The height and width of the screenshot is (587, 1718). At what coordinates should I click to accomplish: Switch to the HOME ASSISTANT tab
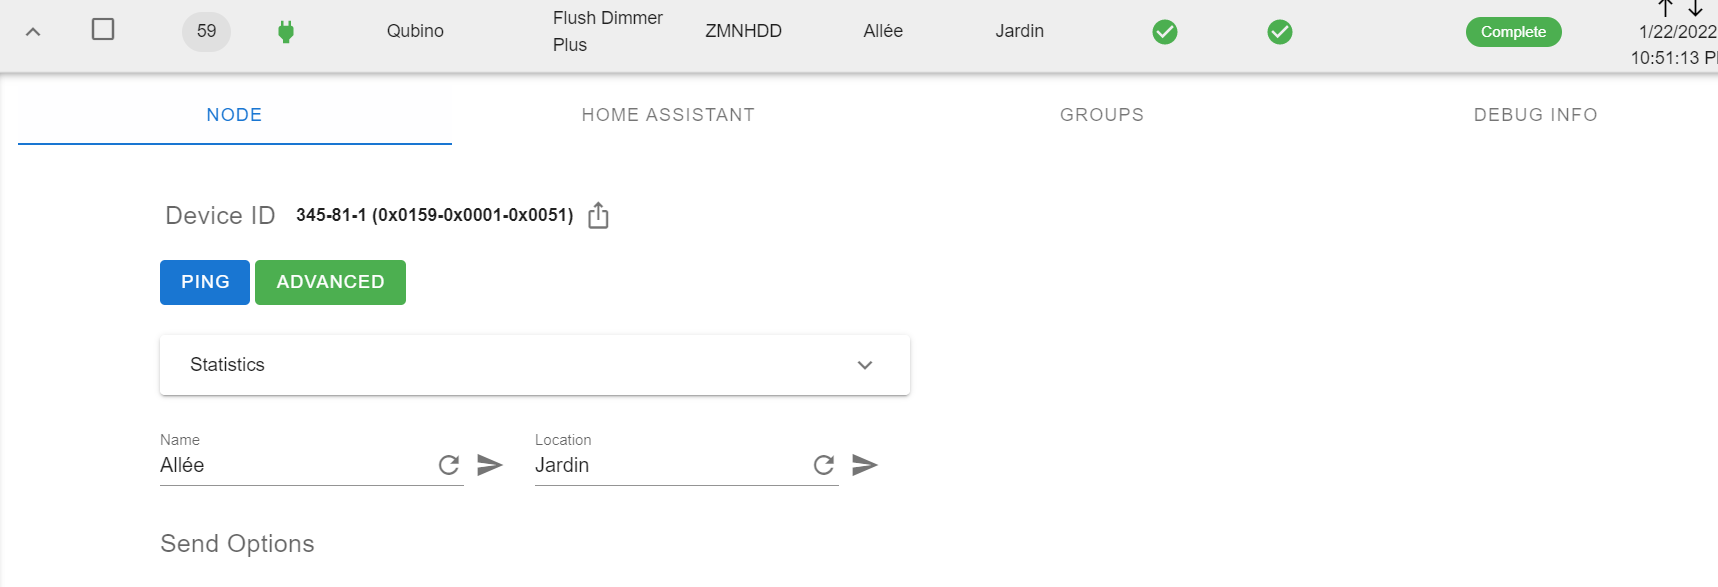pyautogui.click(x=667, y=114)
